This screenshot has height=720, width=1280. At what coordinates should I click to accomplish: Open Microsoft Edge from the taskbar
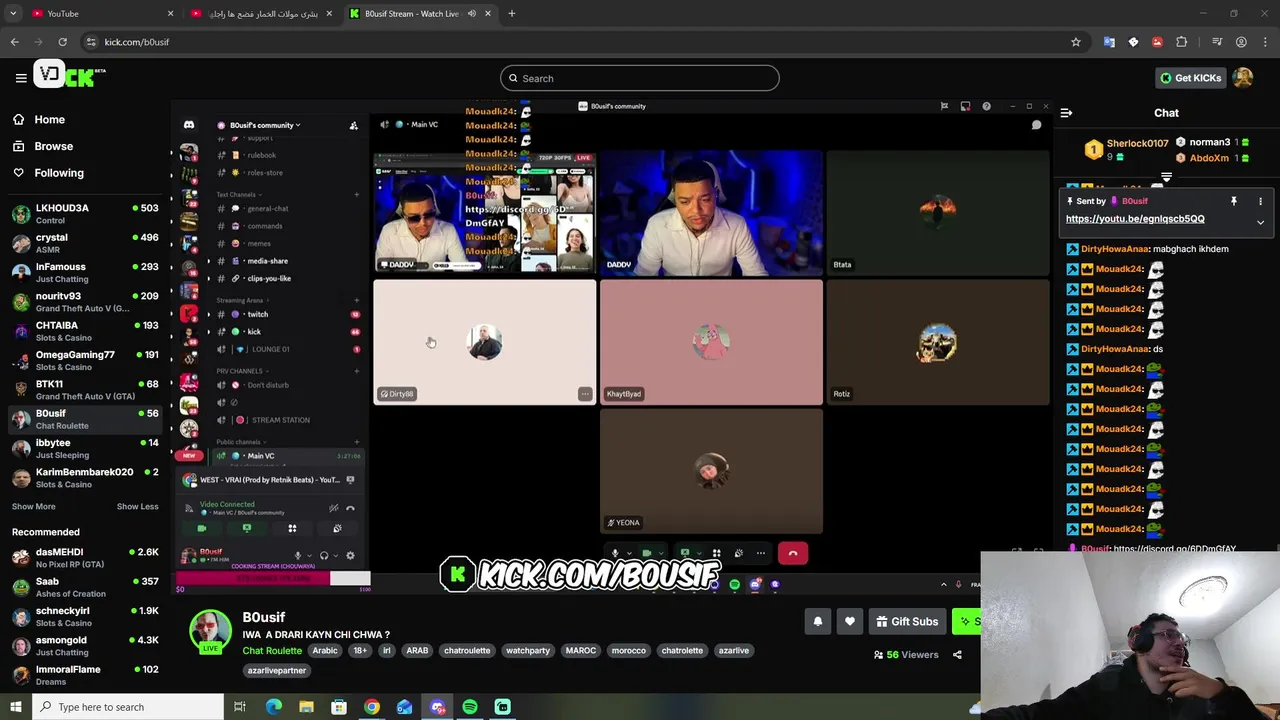pos(273,707)
